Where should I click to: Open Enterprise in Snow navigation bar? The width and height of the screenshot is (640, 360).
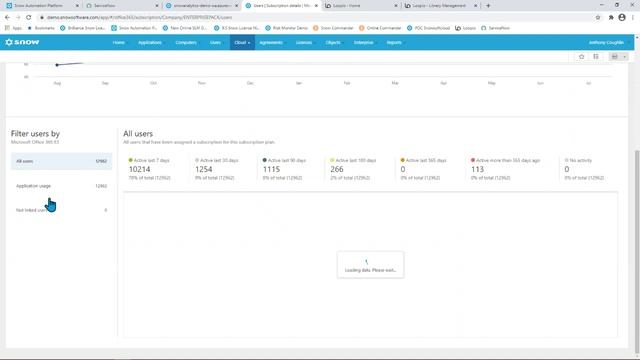tap(363, 42)
